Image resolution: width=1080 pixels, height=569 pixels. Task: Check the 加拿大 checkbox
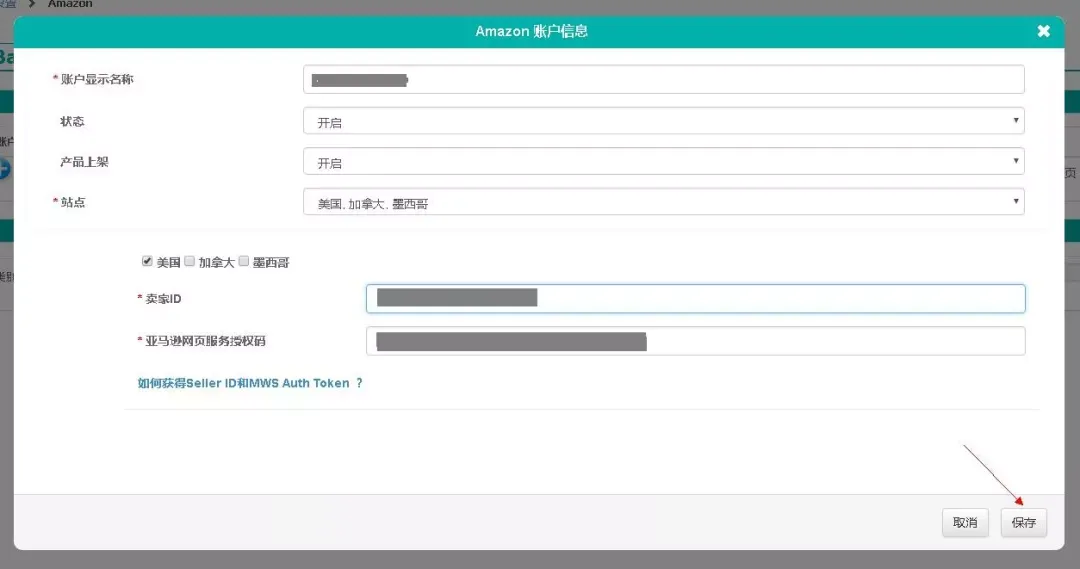click(x=189, y=261)
